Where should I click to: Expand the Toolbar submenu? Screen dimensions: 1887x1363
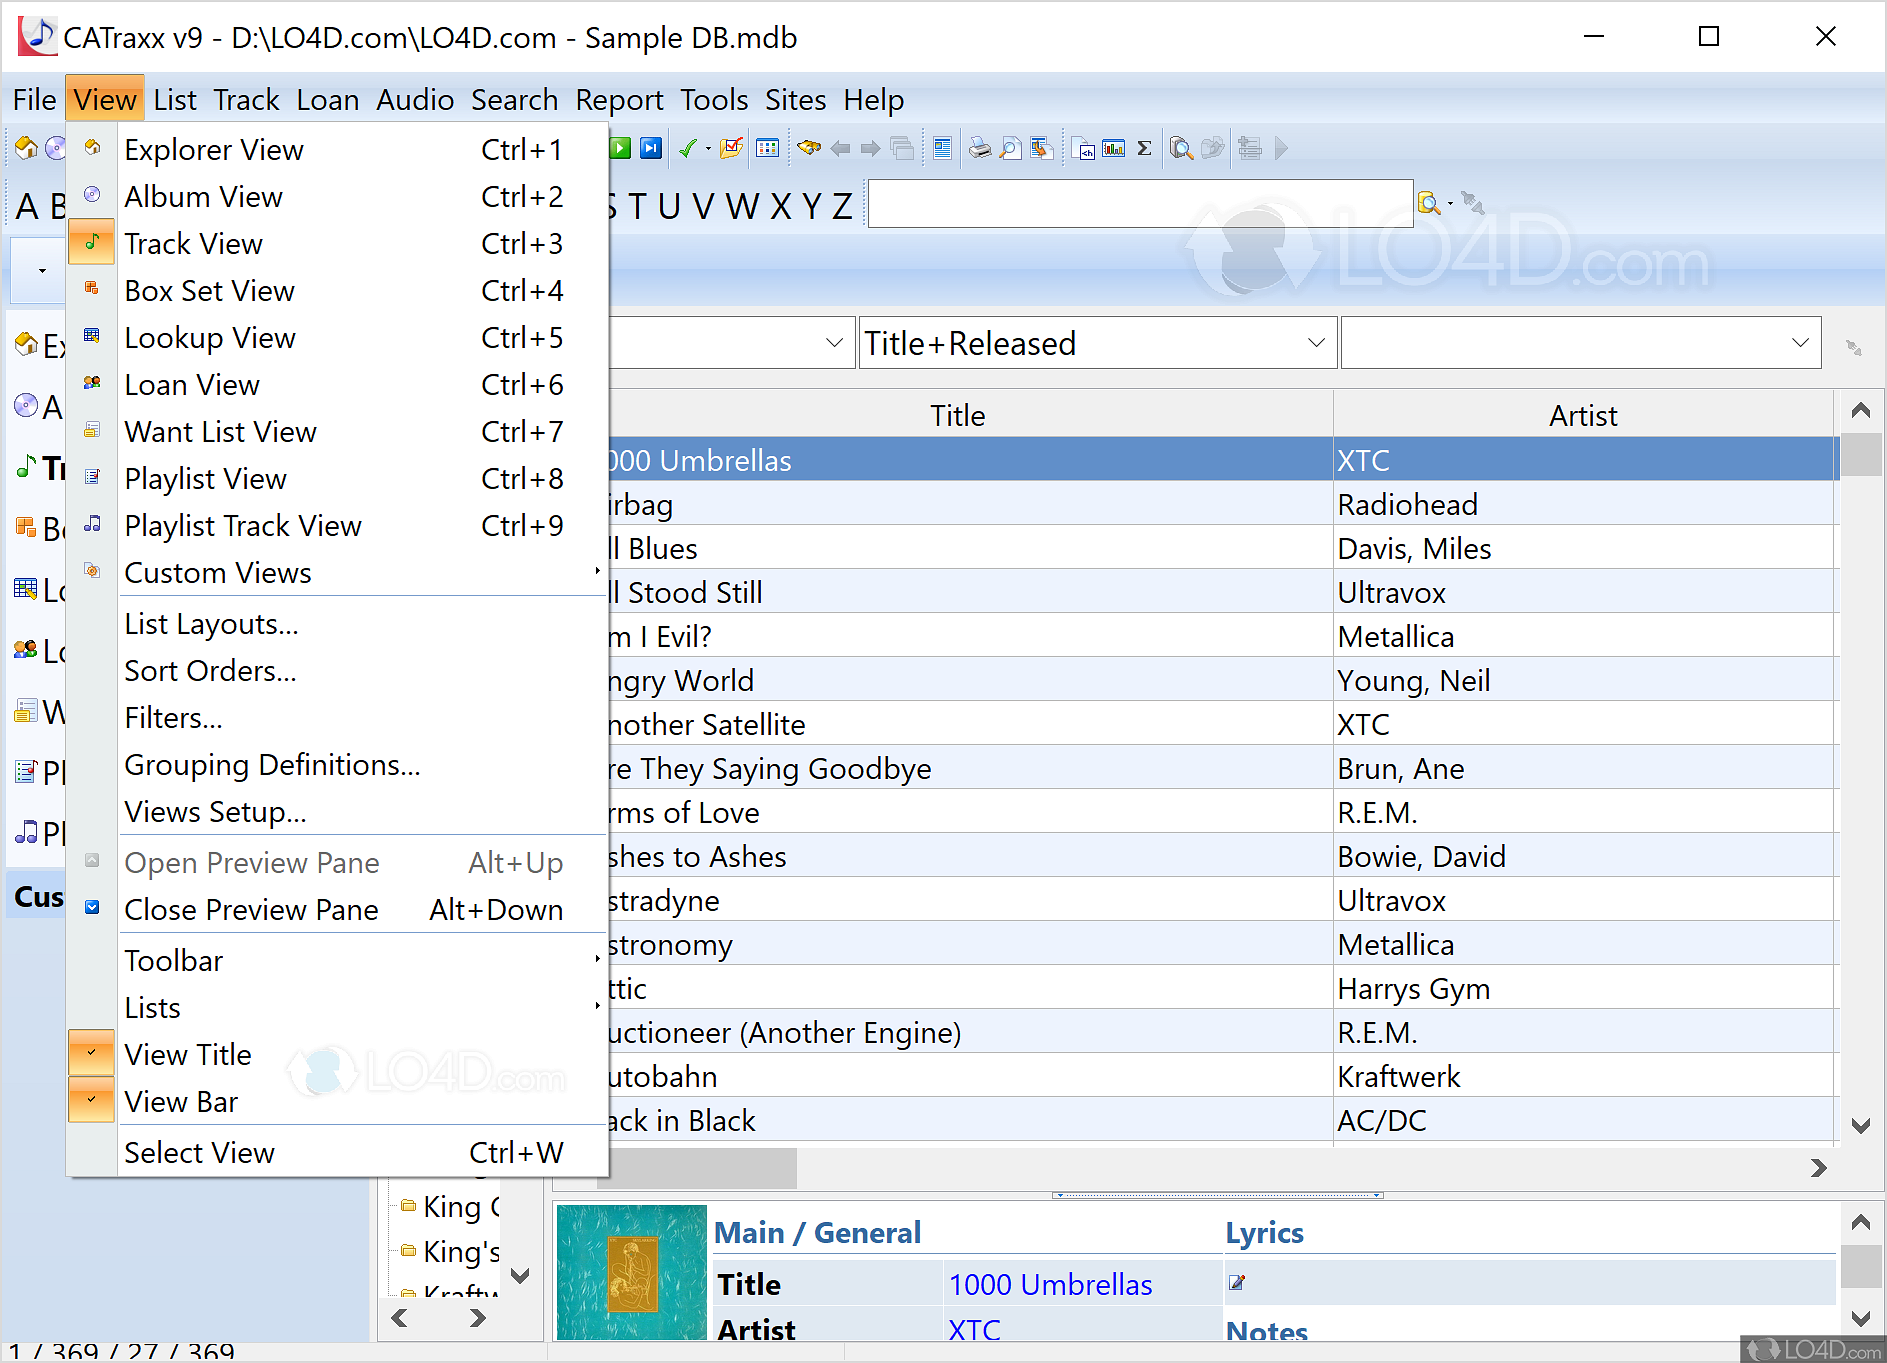point(174,961)
